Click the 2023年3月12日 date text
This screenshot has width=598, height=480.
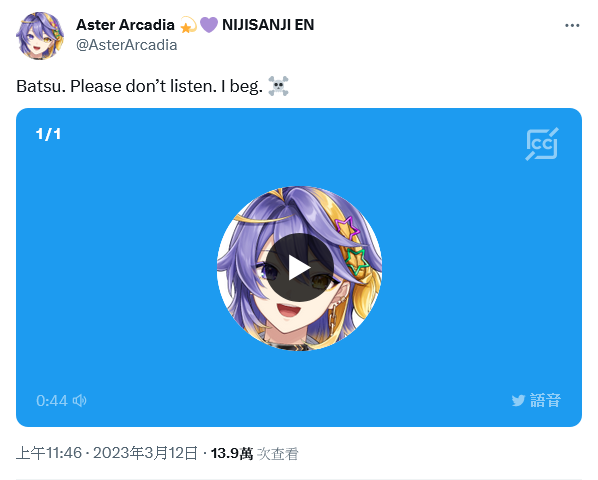tap(145, 453)
